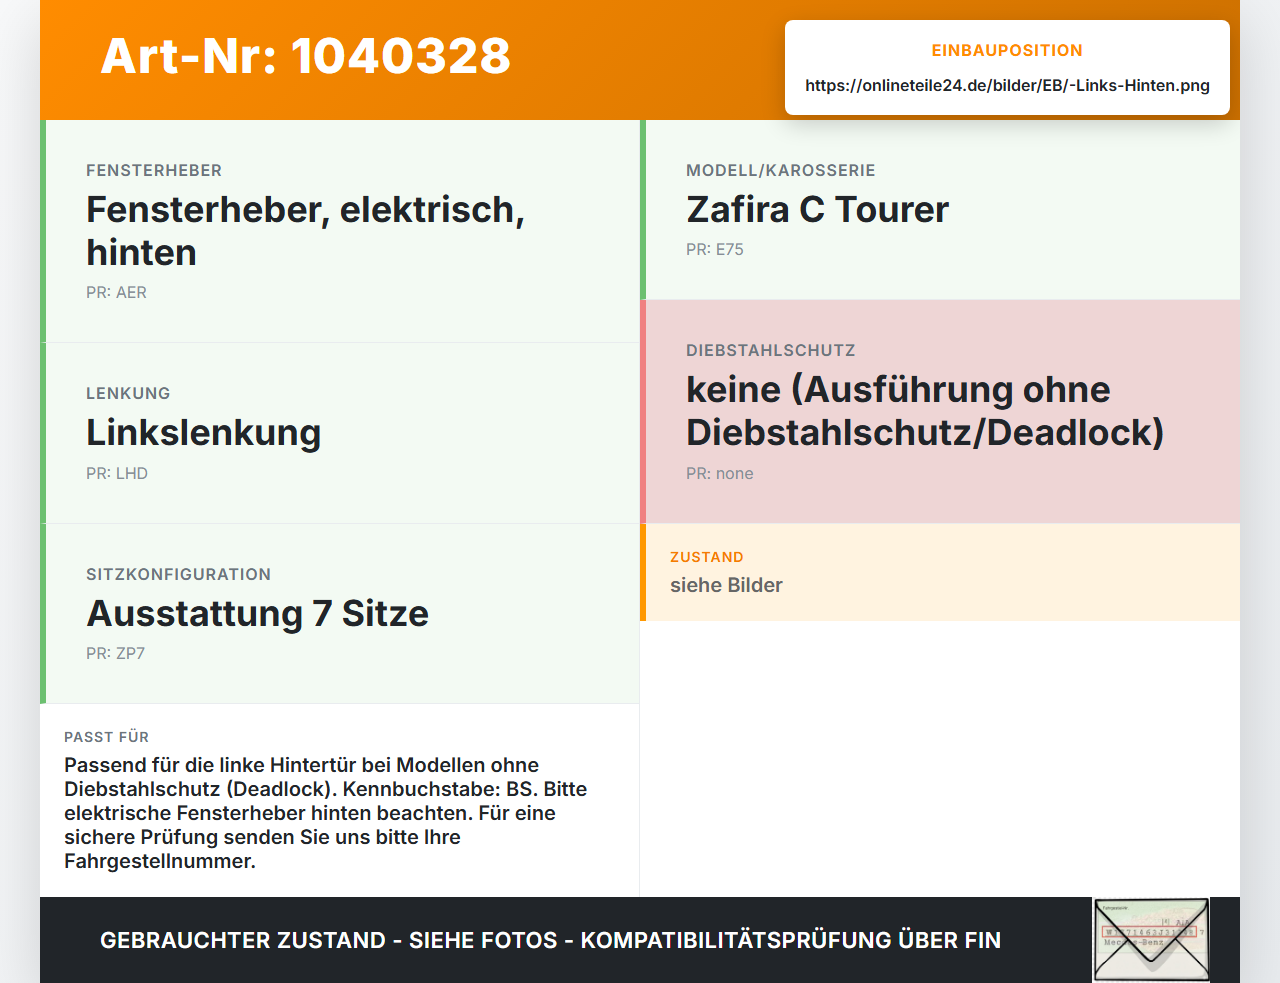Click the SITZKONFIGURATION label
The image size is (1280, 983).
(x=178, y=575)
